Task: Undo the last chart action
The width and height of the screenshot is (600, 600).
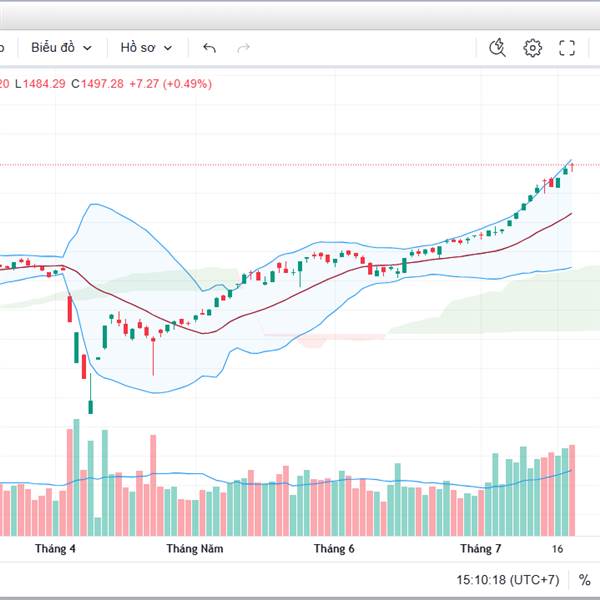Action: click(x=209, y=48)
